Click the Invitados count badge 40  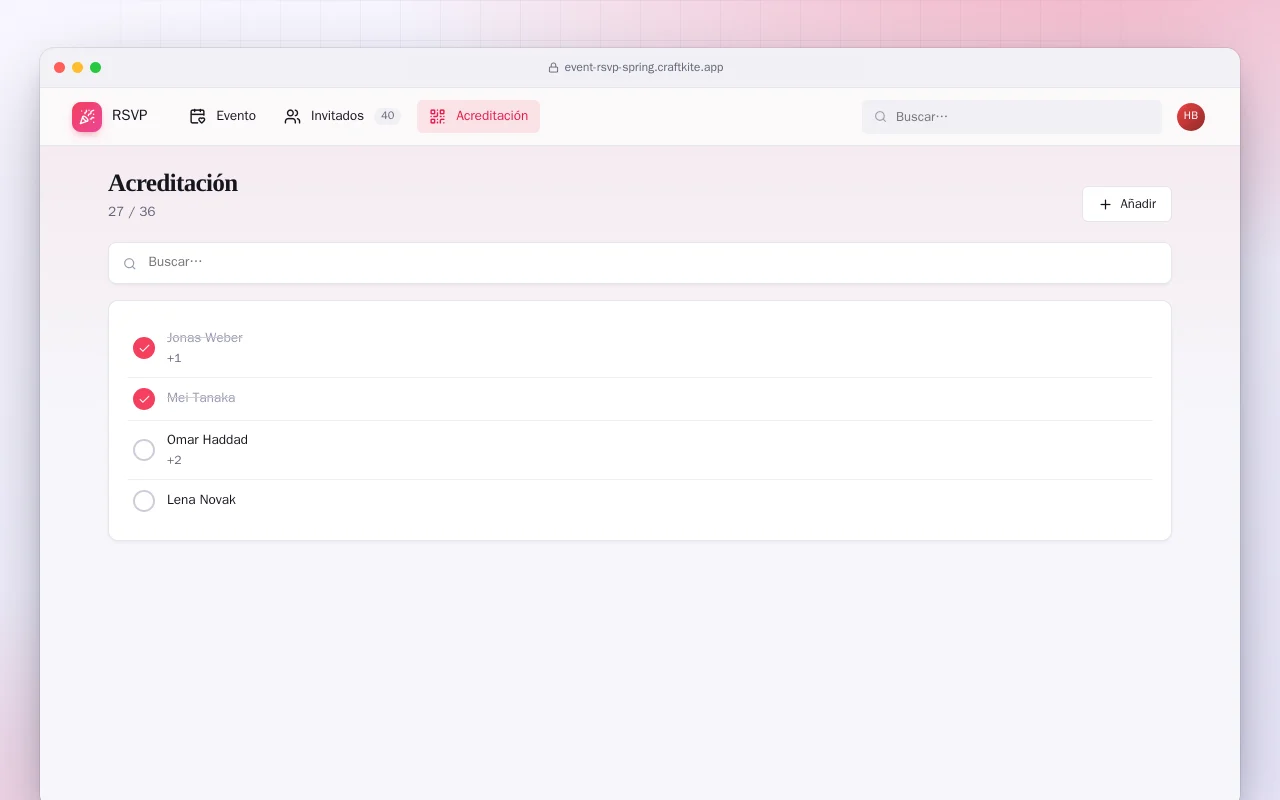tap(387, 116)
